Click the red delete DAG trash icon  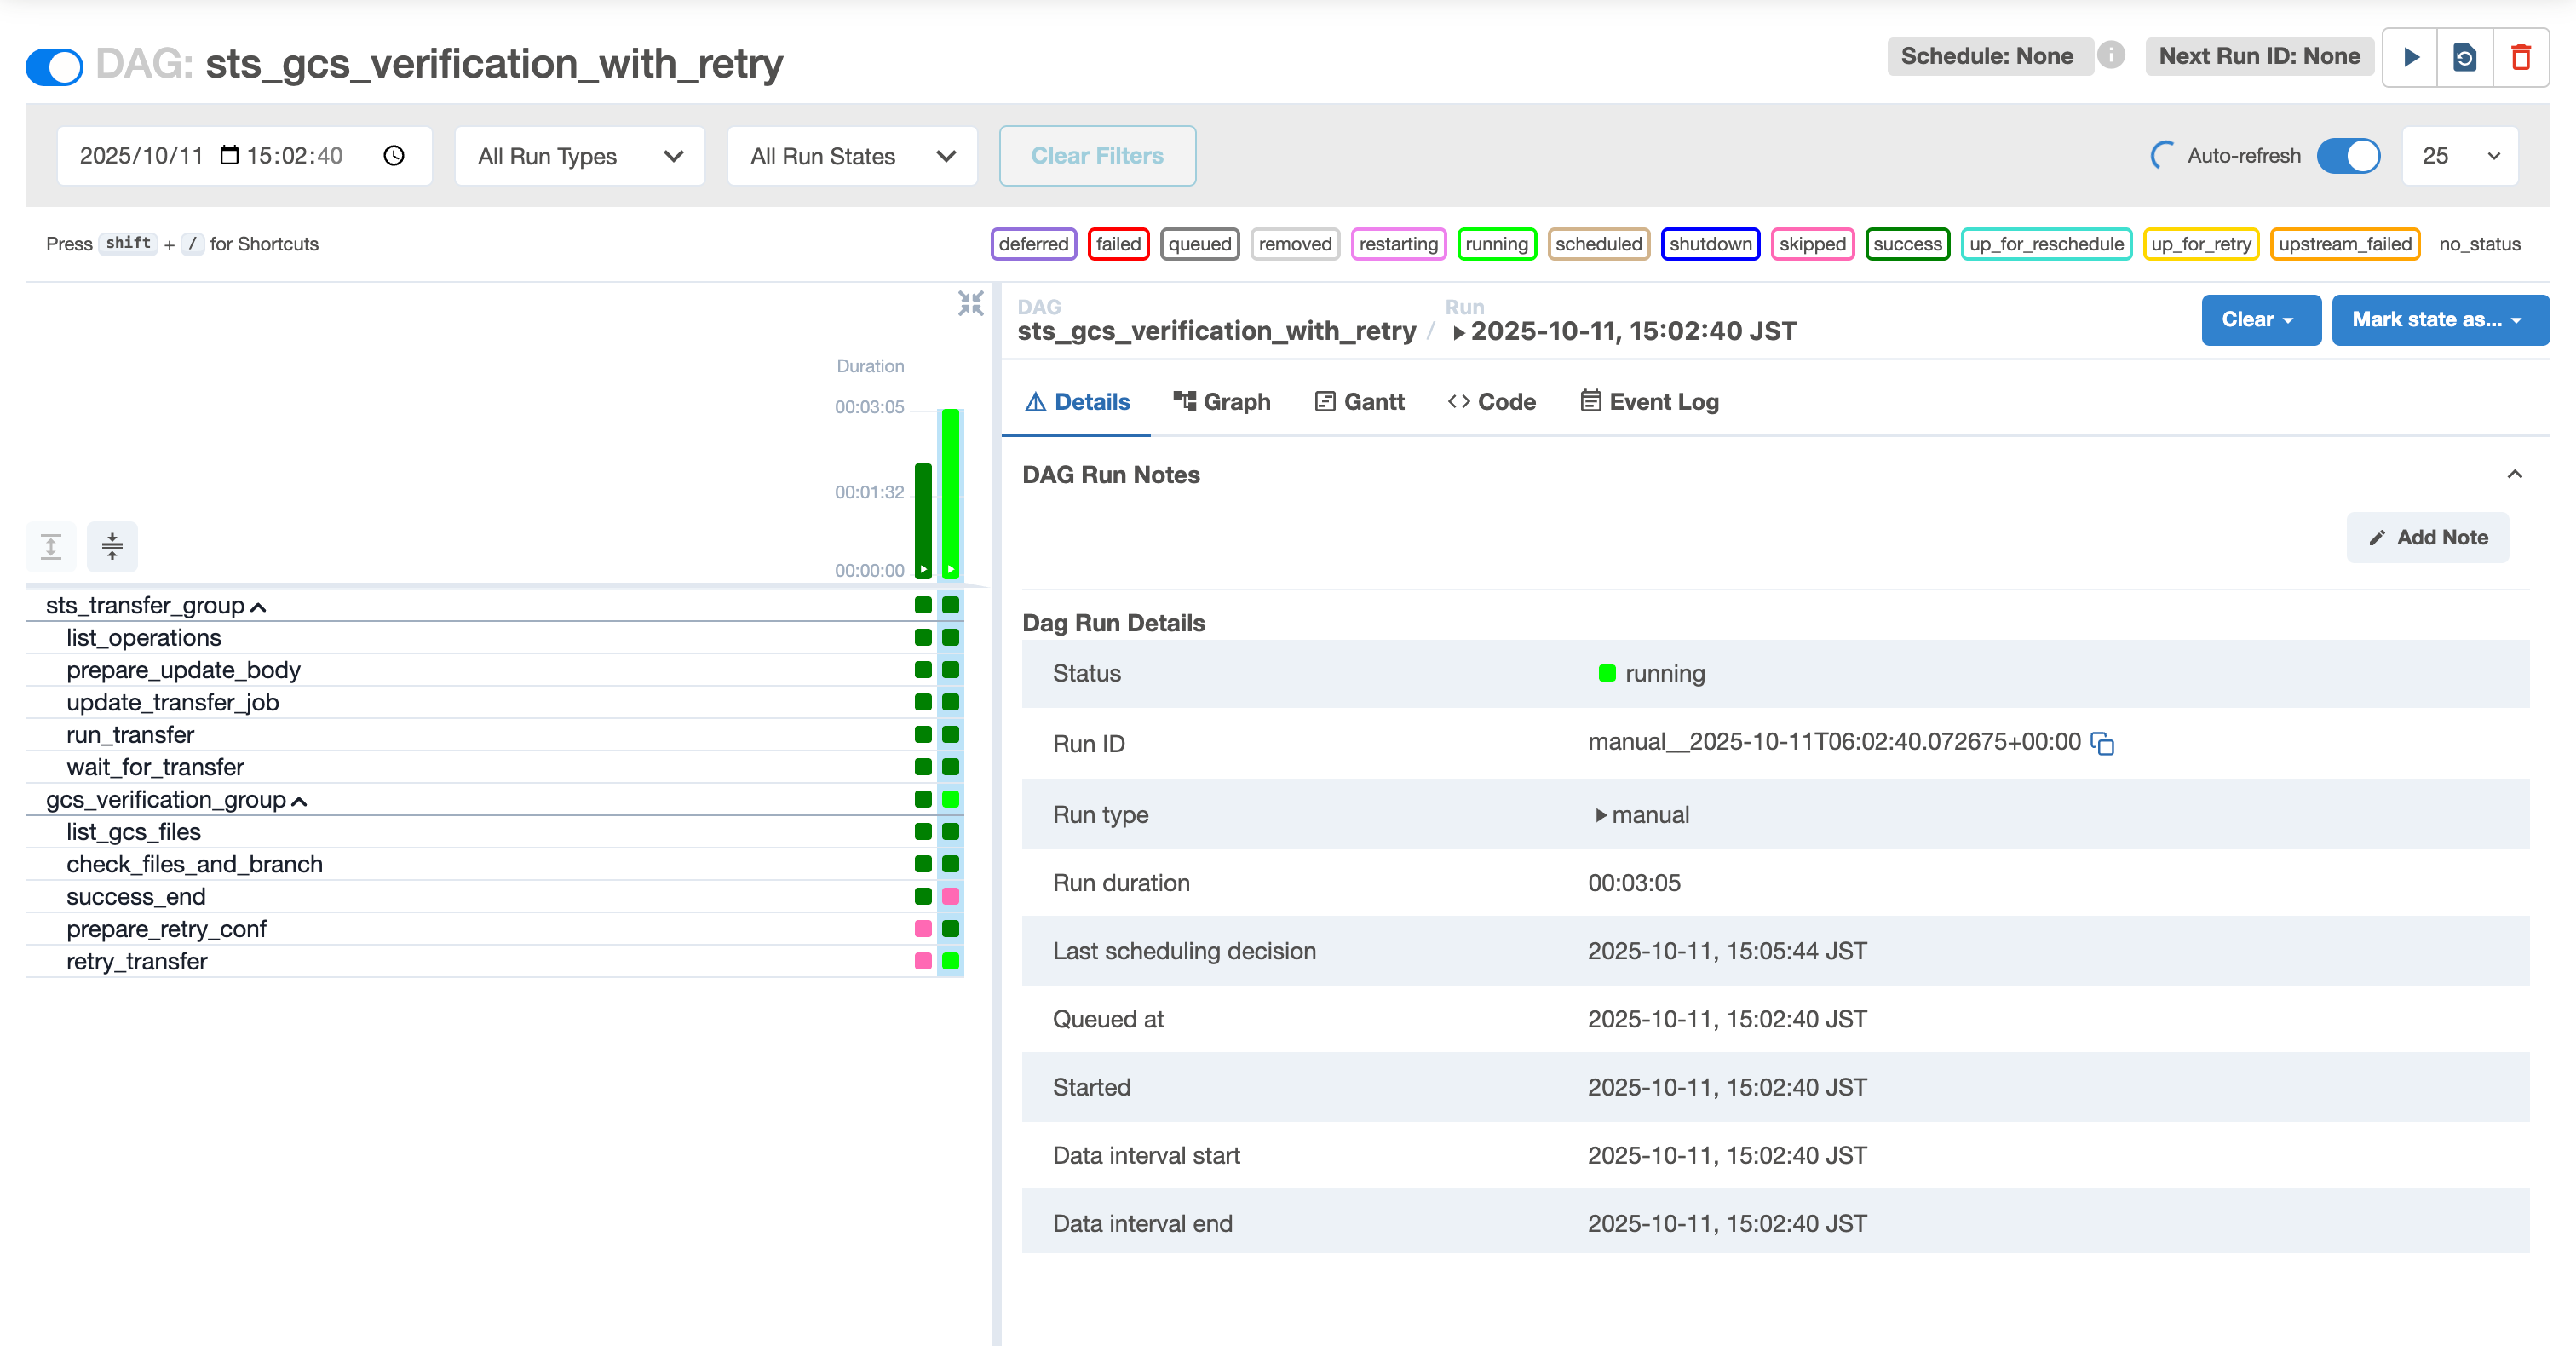pos(2520,58)
